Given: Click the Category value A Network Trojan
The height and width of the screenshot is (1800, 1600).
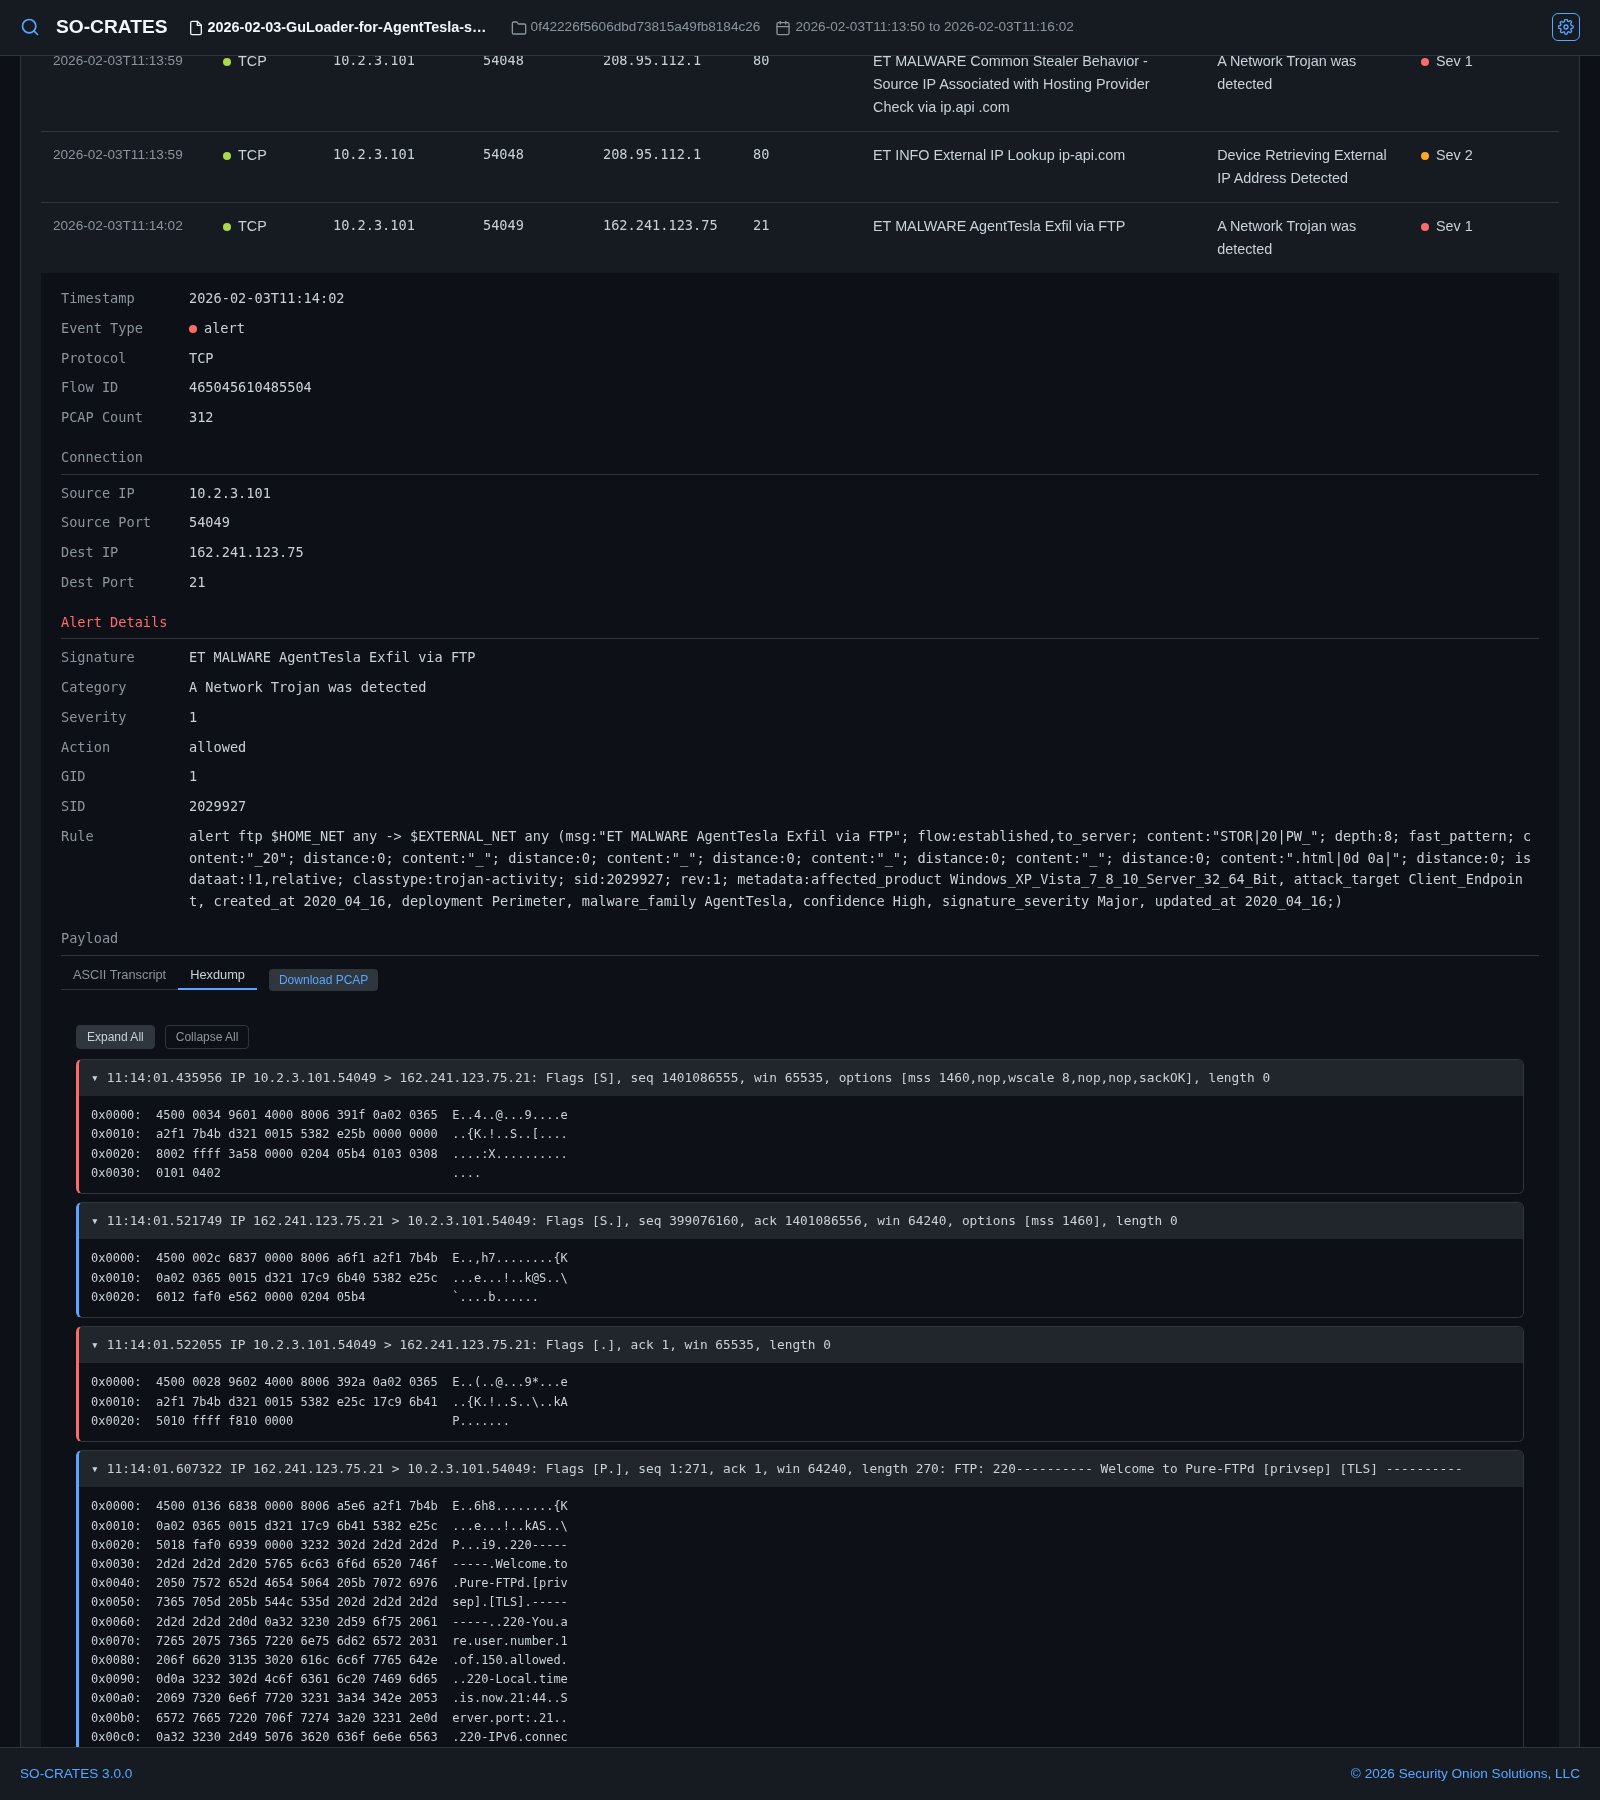Looking at the screenshot, I should coord(307,687).
